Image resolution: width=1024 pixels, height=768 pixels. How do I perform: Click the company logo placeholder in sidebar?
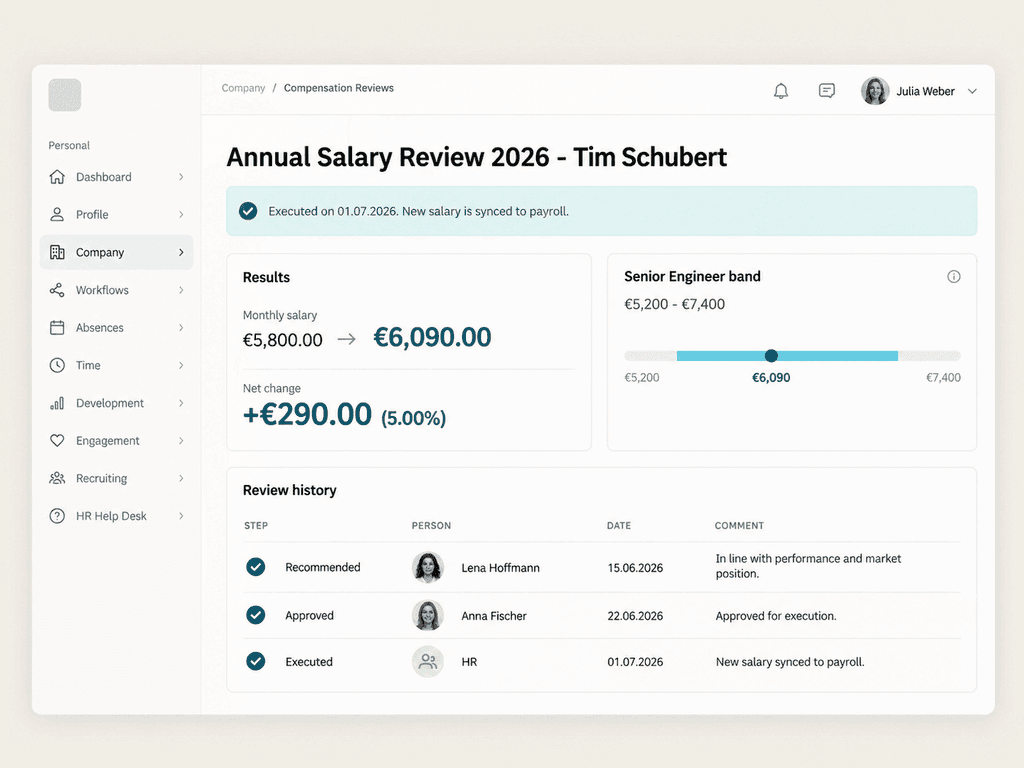(x=65, y=95)
